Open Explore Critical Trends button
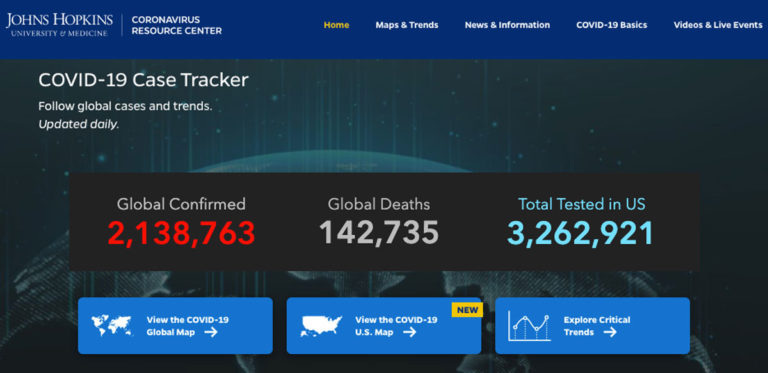Screen dimensions: 768x373 (x=593, y=326)
